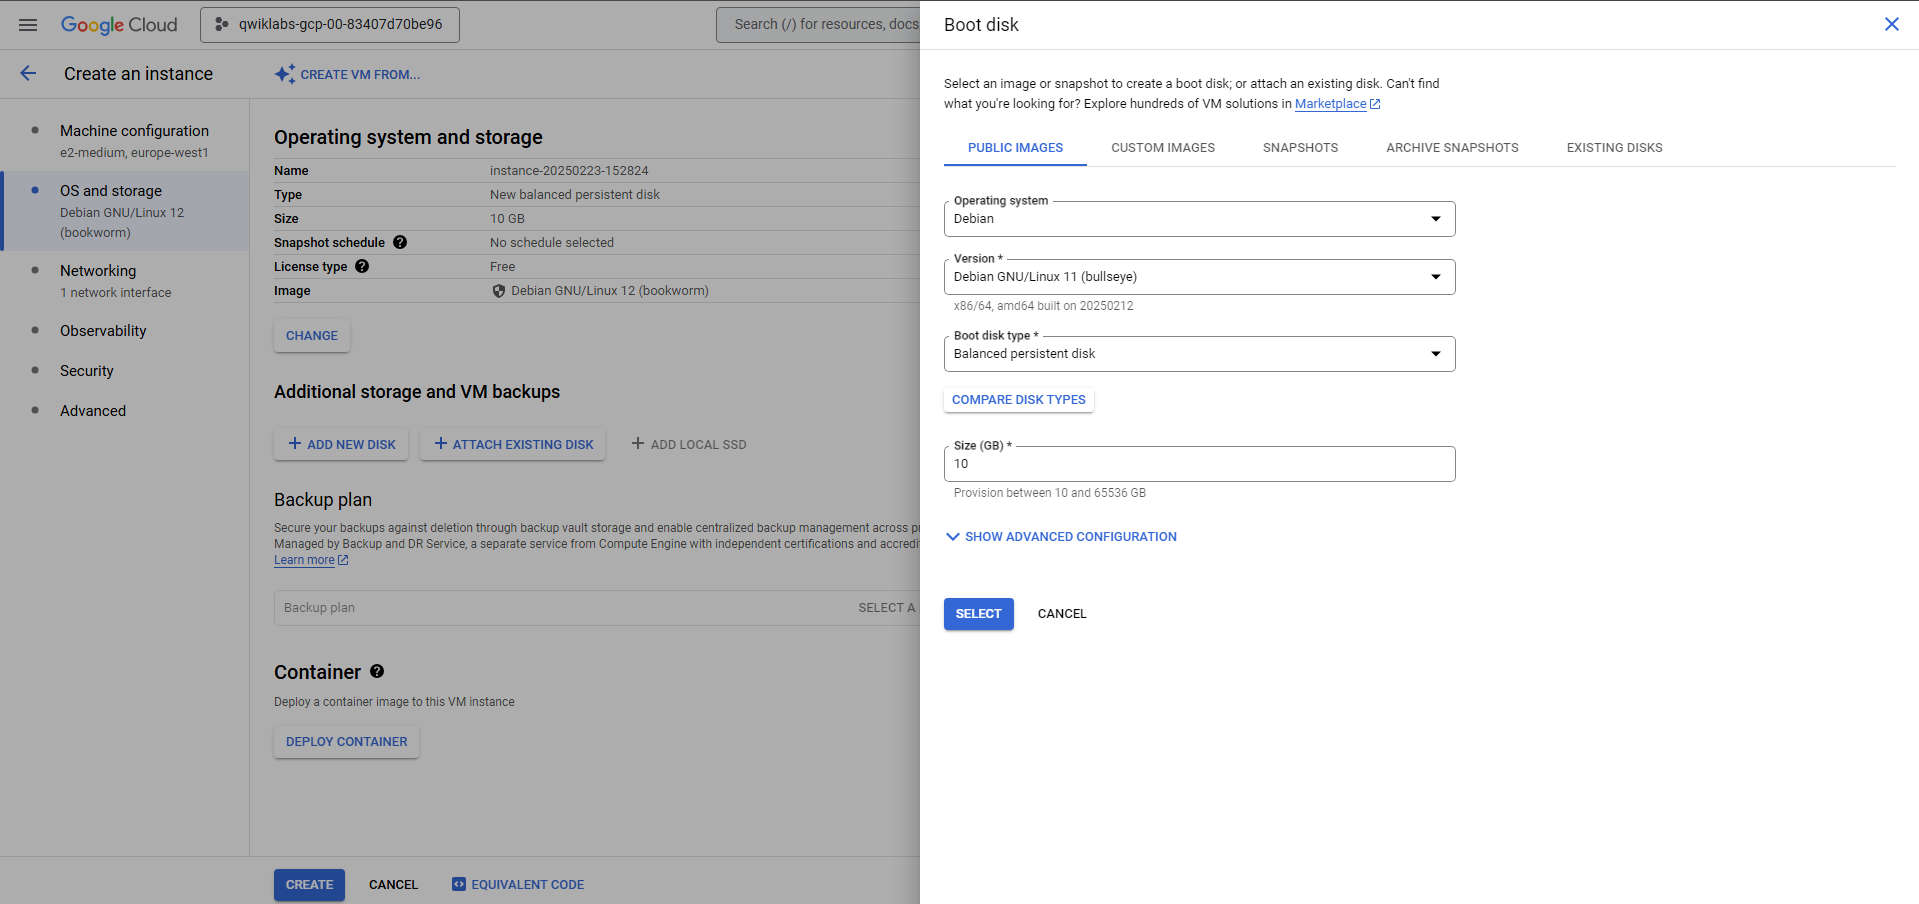Screen dimensions: 1919x904
Task: Click help icon next to Snapshot schedule
Action: click(400, 242)
